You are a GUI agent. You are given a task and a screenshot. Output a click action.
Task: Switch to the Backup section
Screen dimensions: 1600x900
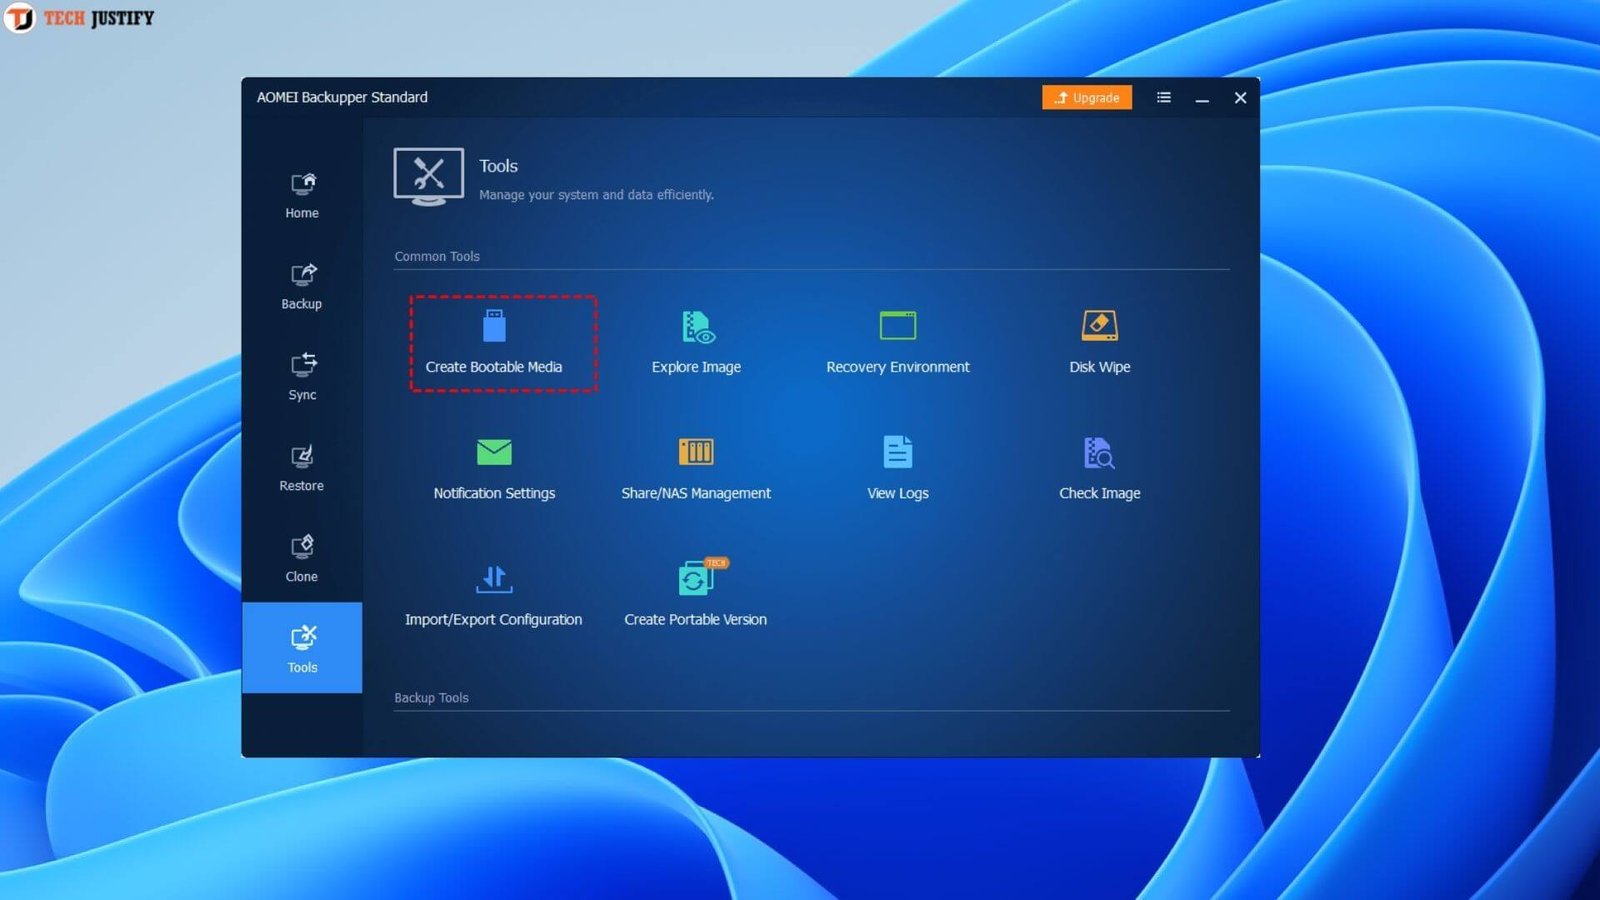pyautogui.click(x=302, y=287)
